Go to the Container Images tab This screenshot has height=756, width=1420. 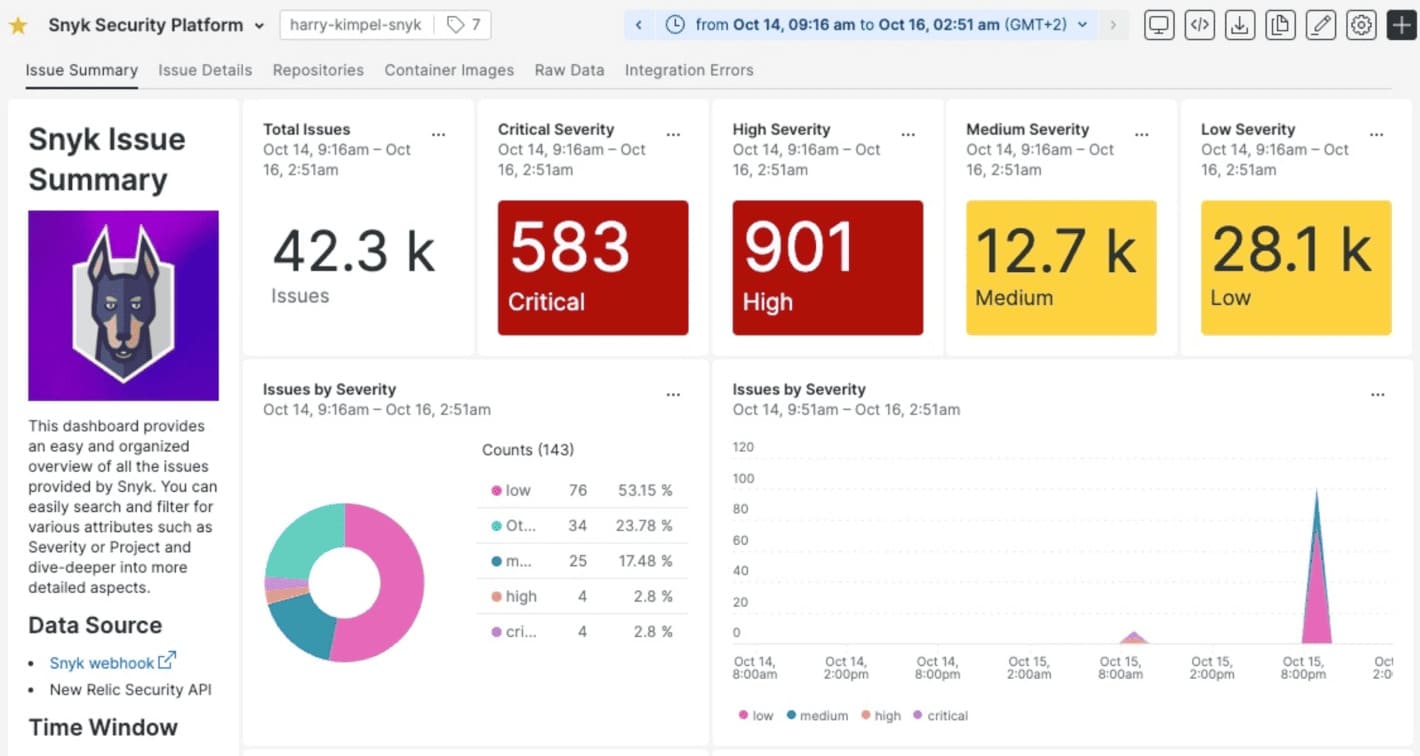[x=449, y=70]
